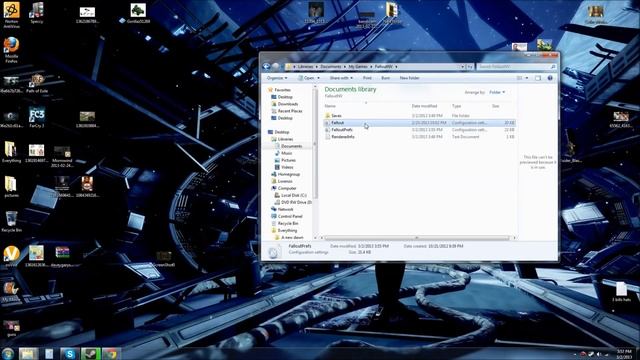Sort by Date modified column header
Viewport: 640px width, 360px height.
coord(424,106)
